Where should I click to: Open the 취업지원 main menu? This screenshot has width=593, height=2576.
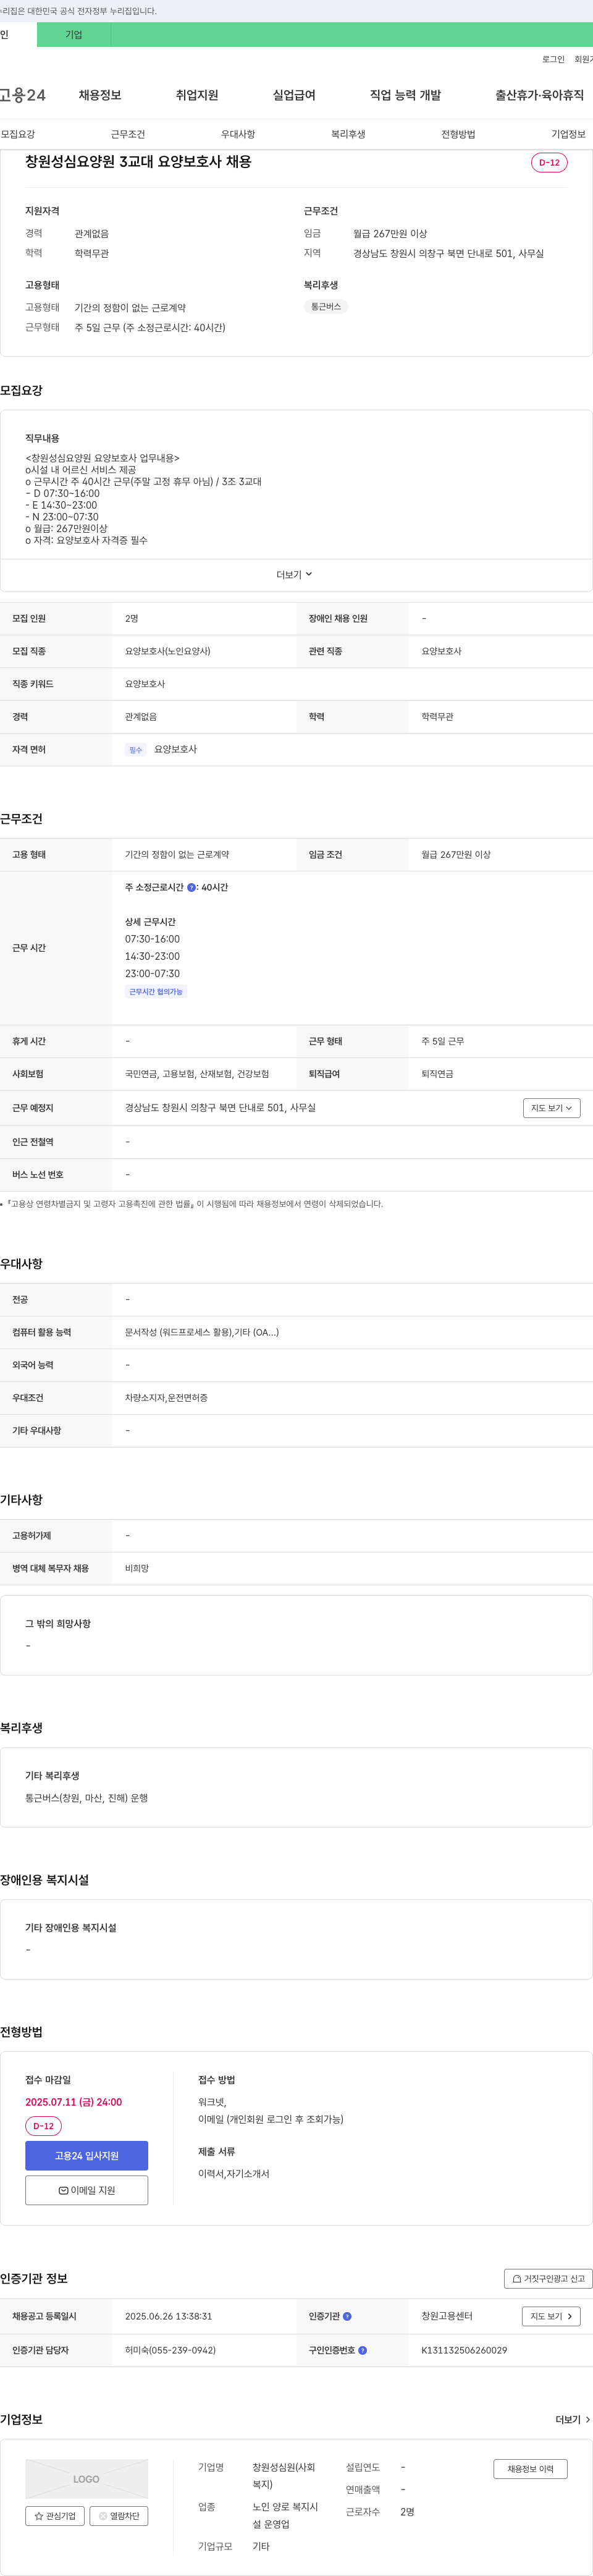pyautogui.click(x=197, y=95)
